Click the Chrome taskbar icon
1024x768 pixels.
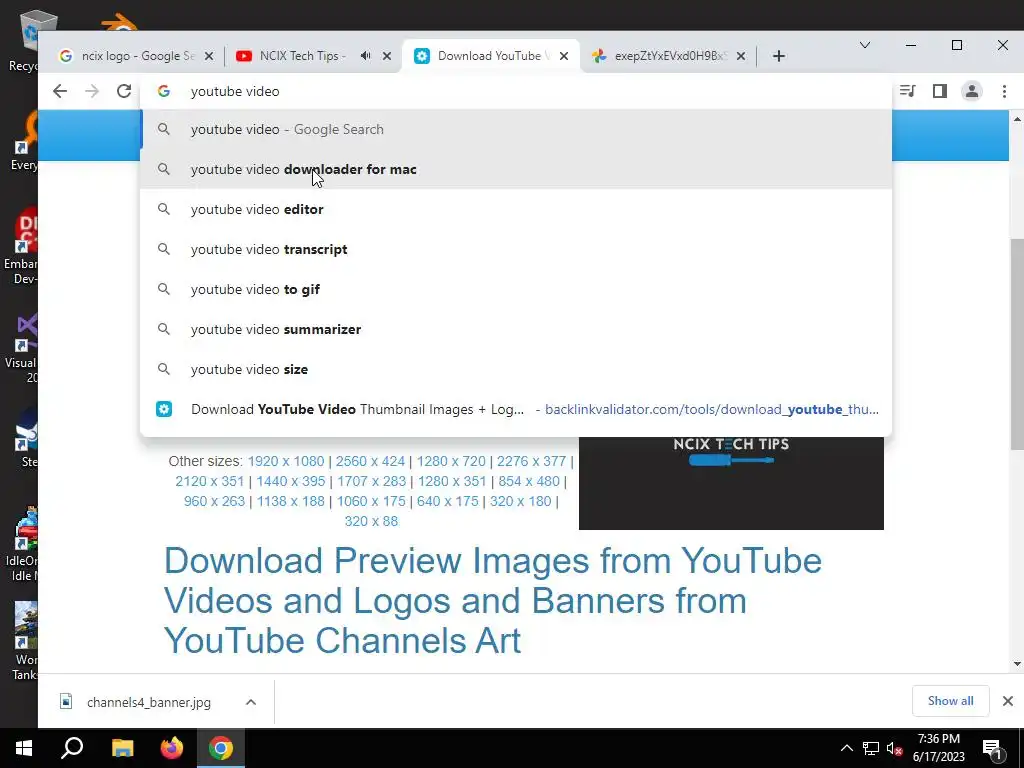click(x=221, y=748)
